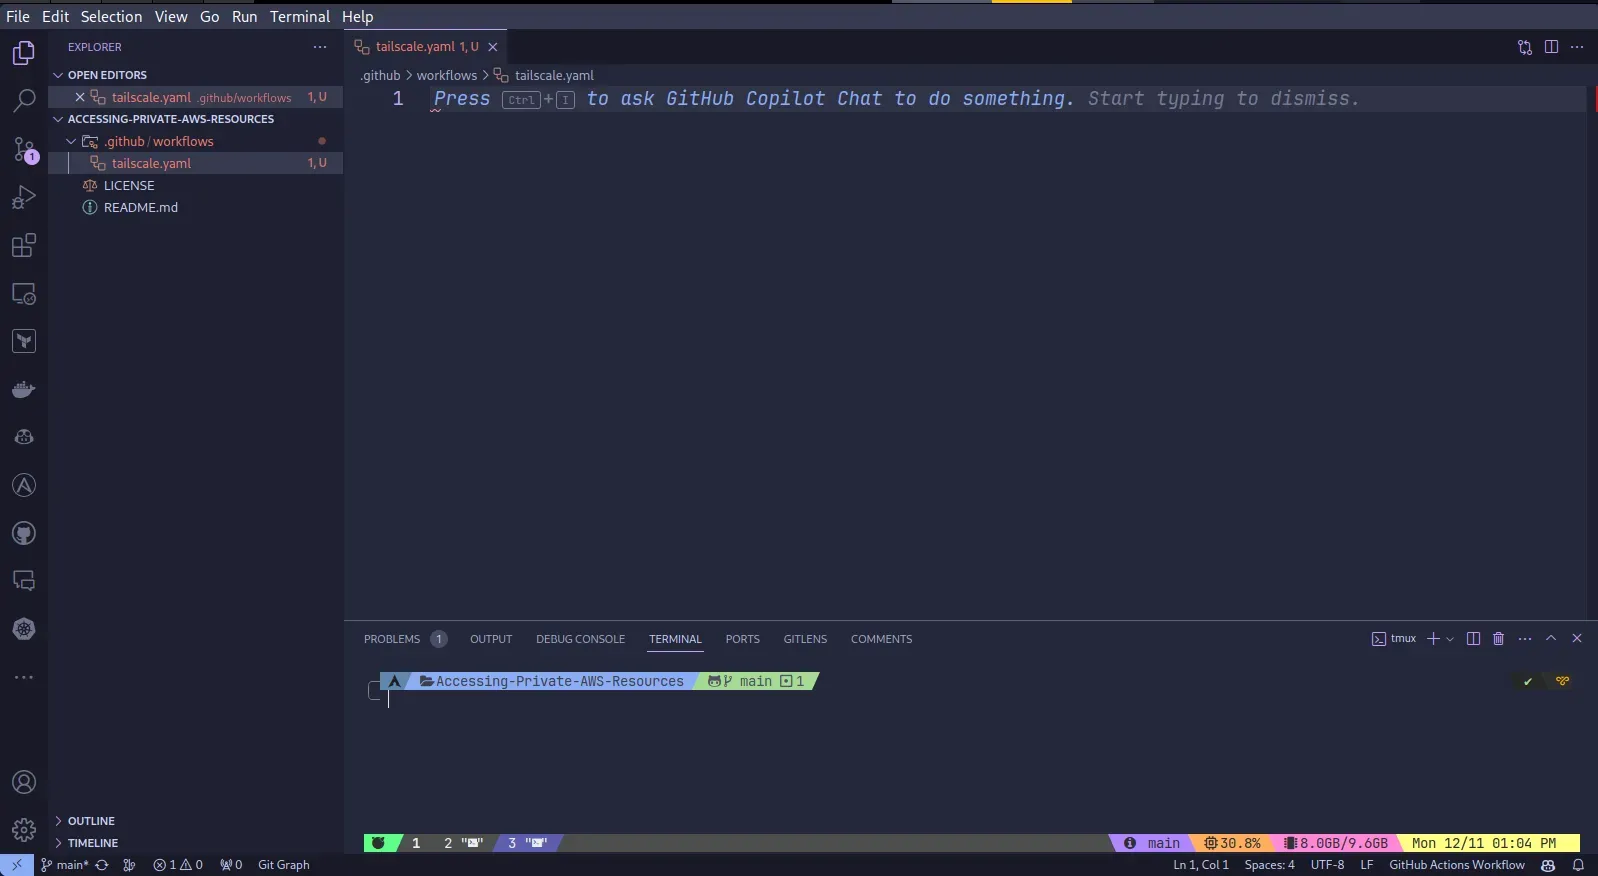
Task: Open the Source Control view
Action: click(24, 150)
